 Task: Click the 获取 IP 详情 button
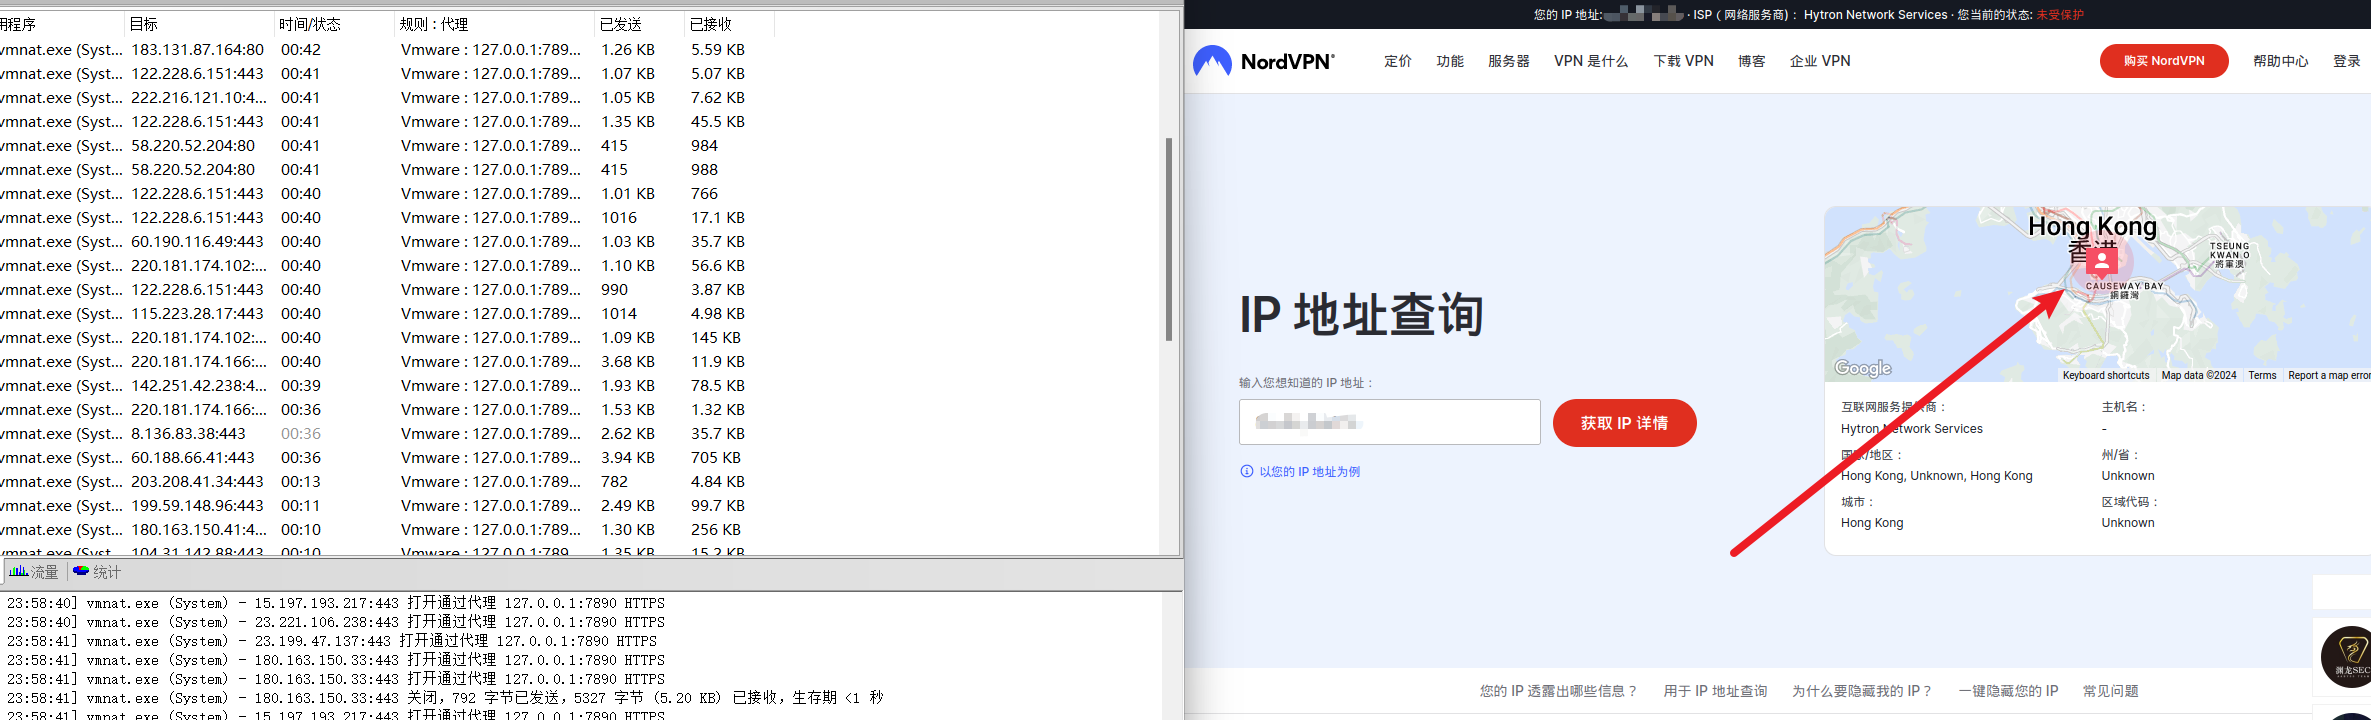coord(1624,423)
